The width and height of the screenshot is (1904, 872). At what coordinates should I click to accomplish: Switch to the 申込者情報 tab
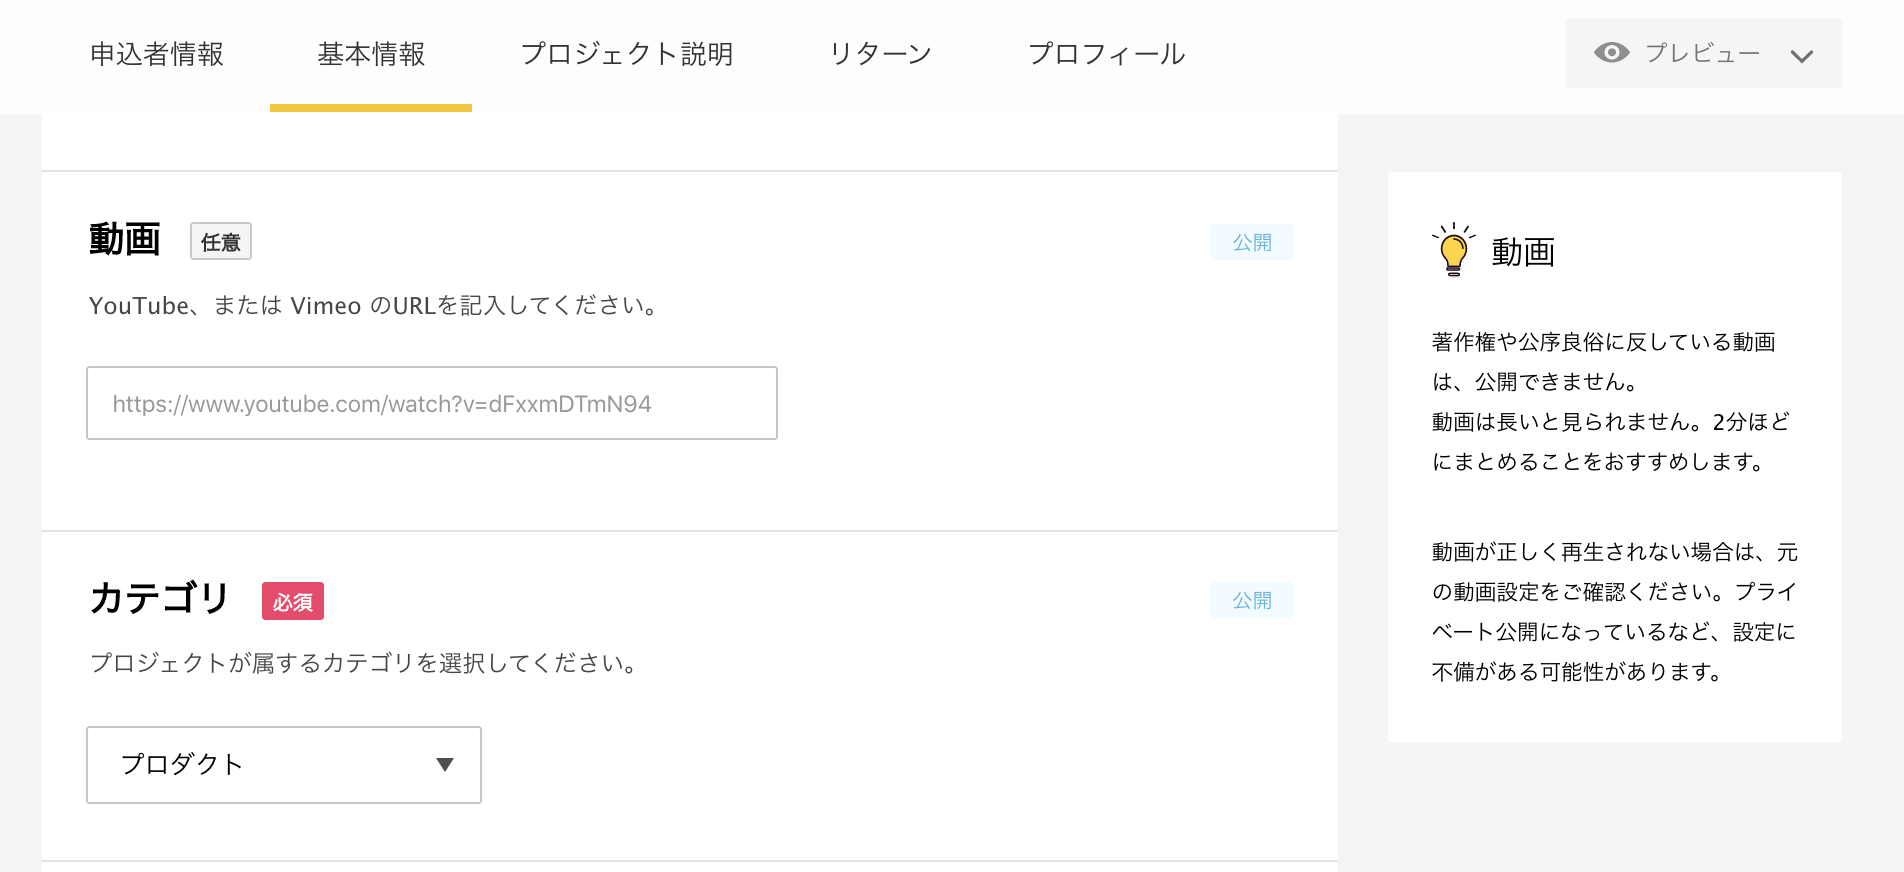pyautogui.click(x=157, y=54)
